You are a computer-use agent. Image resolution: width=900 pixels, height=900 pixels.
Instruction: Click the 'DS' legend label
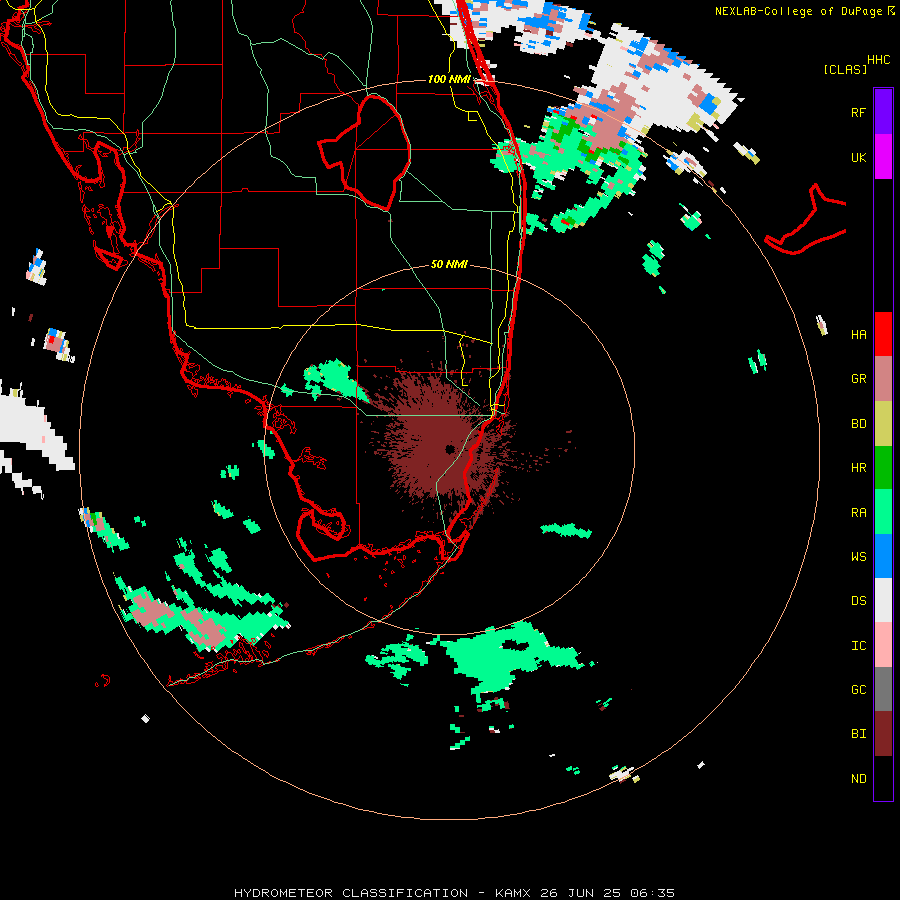[x=858, y=600]
